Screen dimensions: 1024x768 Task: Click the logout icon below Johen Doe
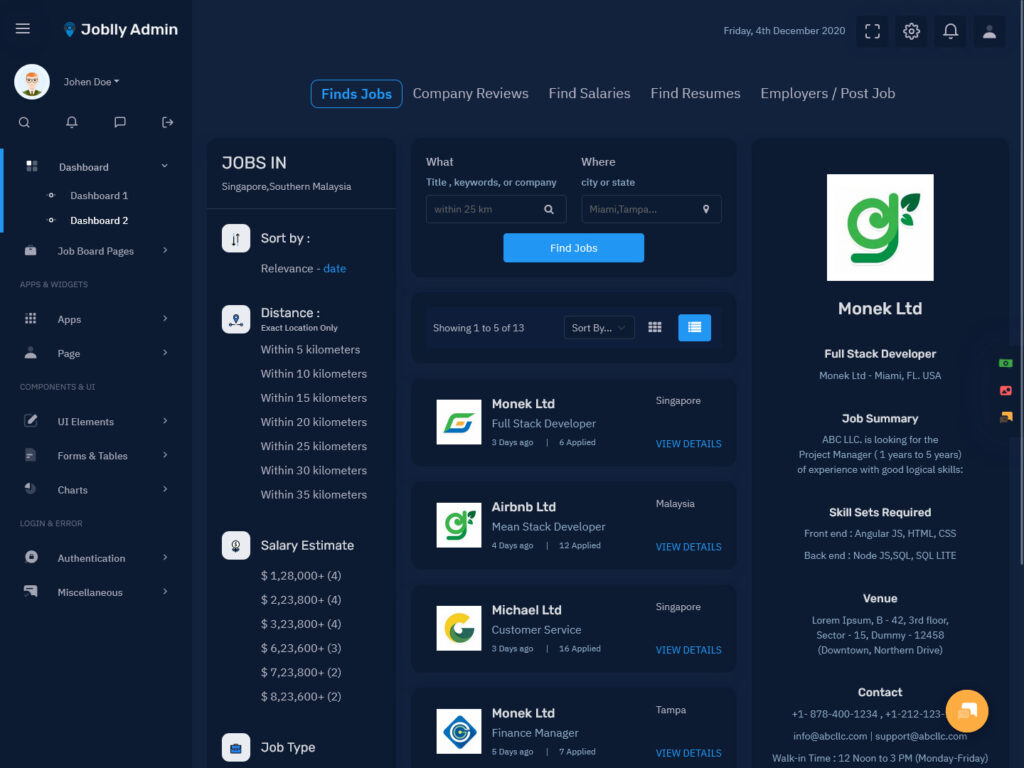(x=167, y=121)
